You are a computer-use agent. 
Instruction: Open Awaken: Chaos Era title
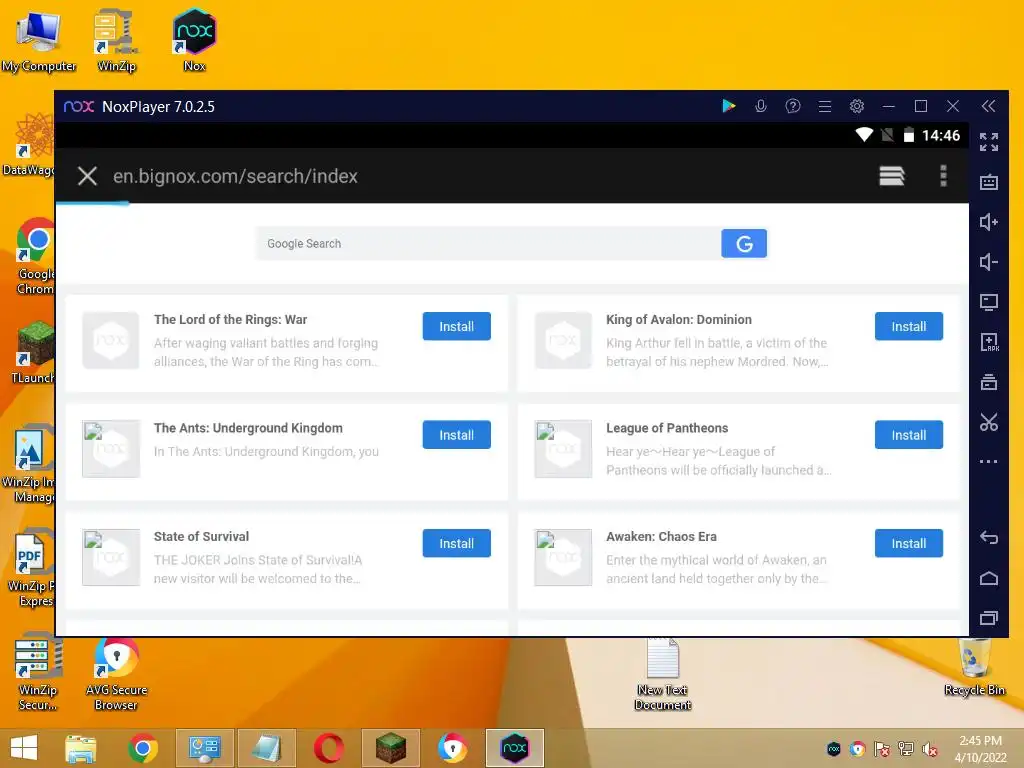[x=661, y=536]
